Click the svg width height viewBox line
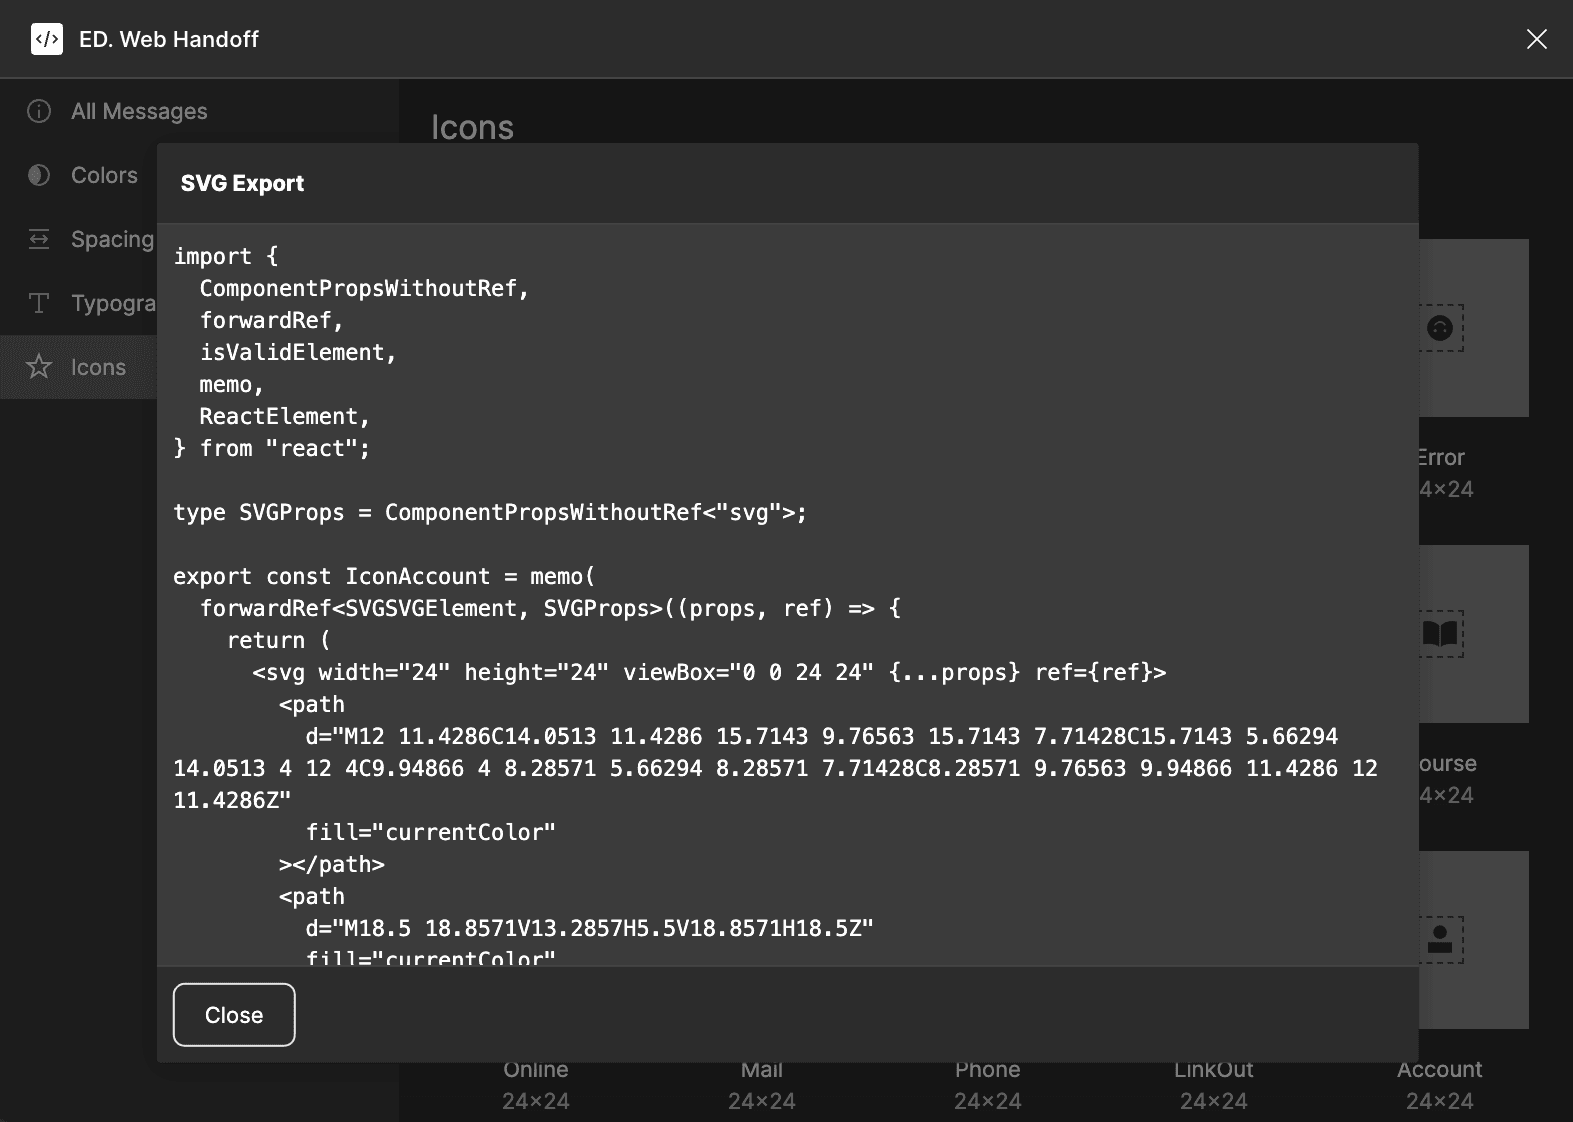Screen dimensions: 1573x1122 (x=709, y=673)
